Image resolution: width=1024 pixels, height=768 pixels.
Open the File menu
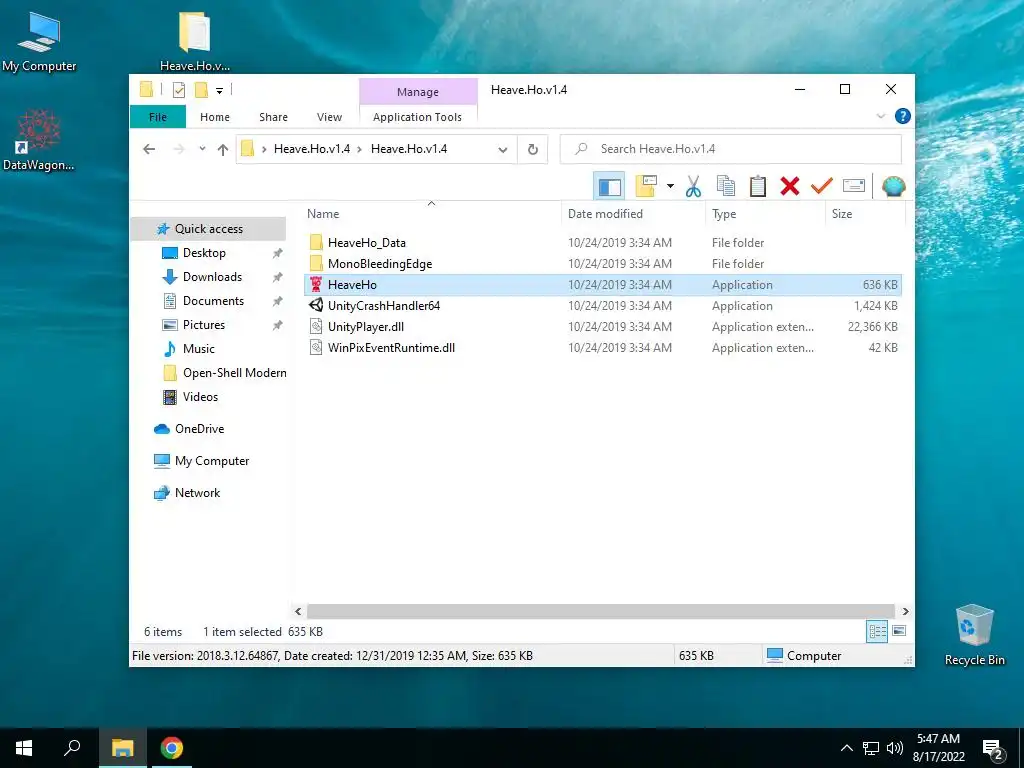(158, 117)
